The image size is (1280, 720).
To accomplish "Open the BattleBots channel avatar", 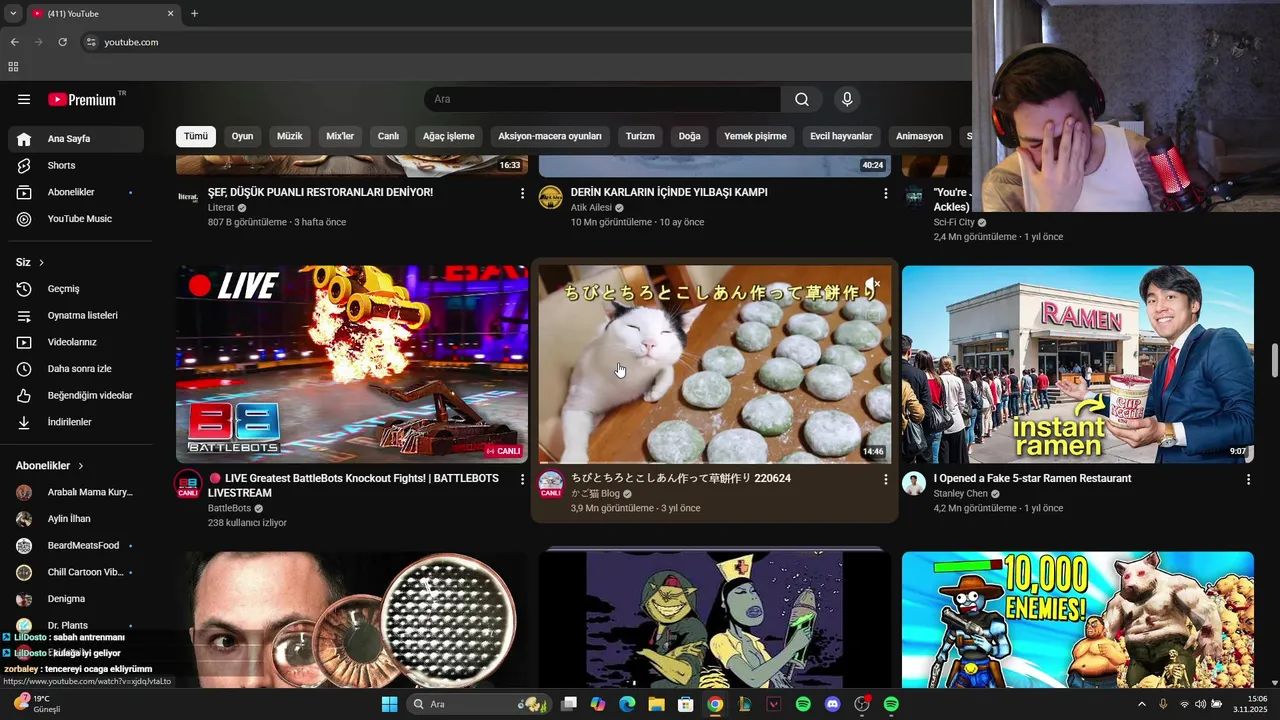I will pyautogui.click(x=188, y=484).
